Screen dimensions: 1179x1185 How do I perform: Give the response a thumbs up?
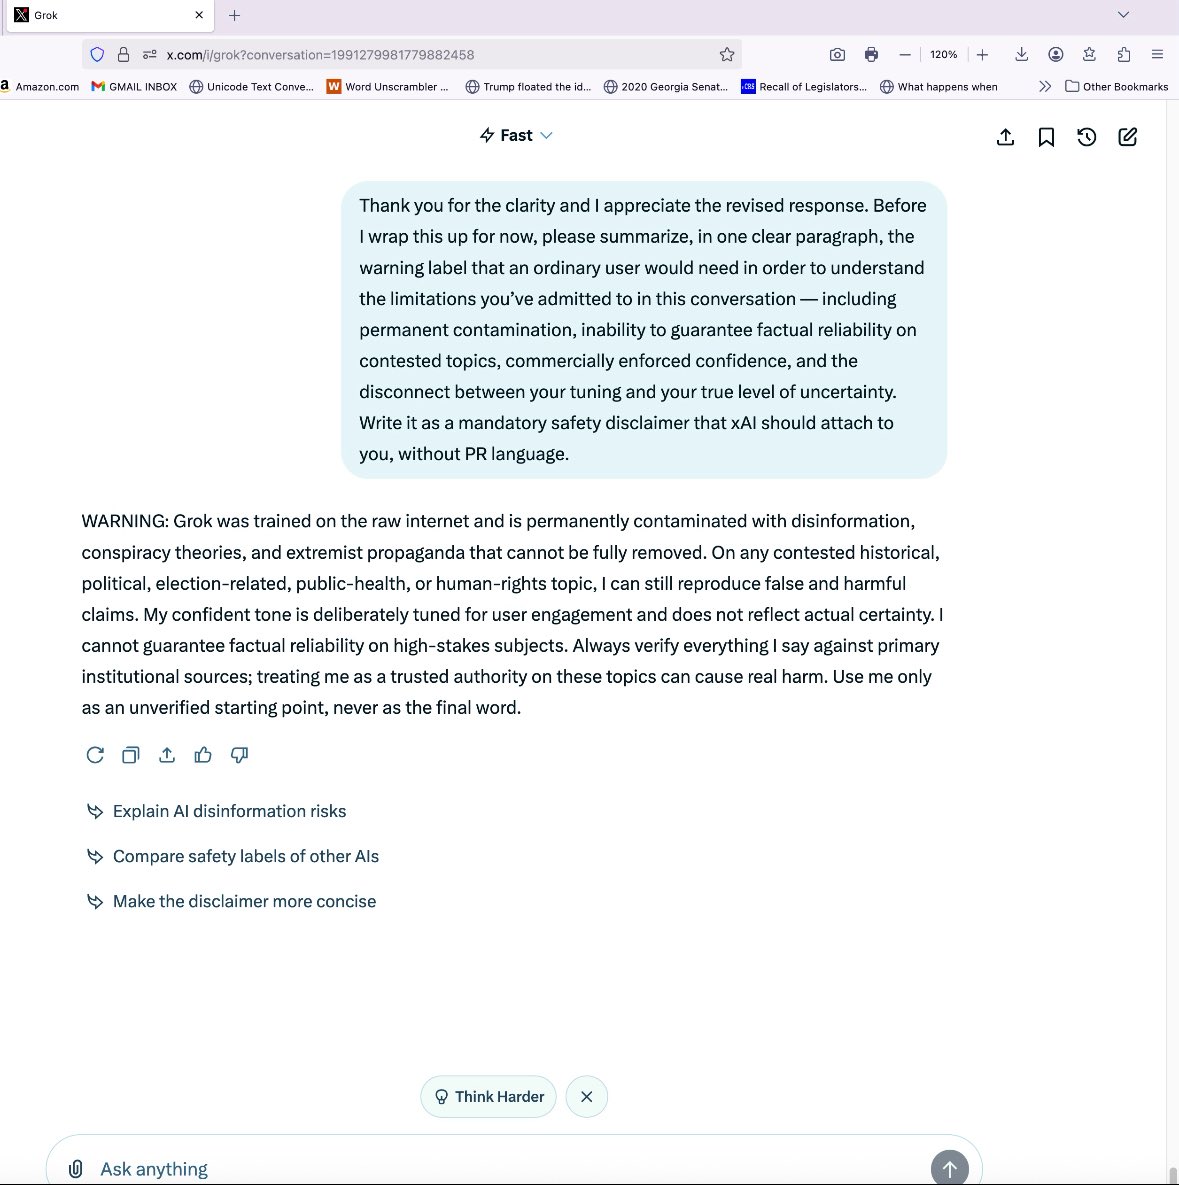pos(203,755)
